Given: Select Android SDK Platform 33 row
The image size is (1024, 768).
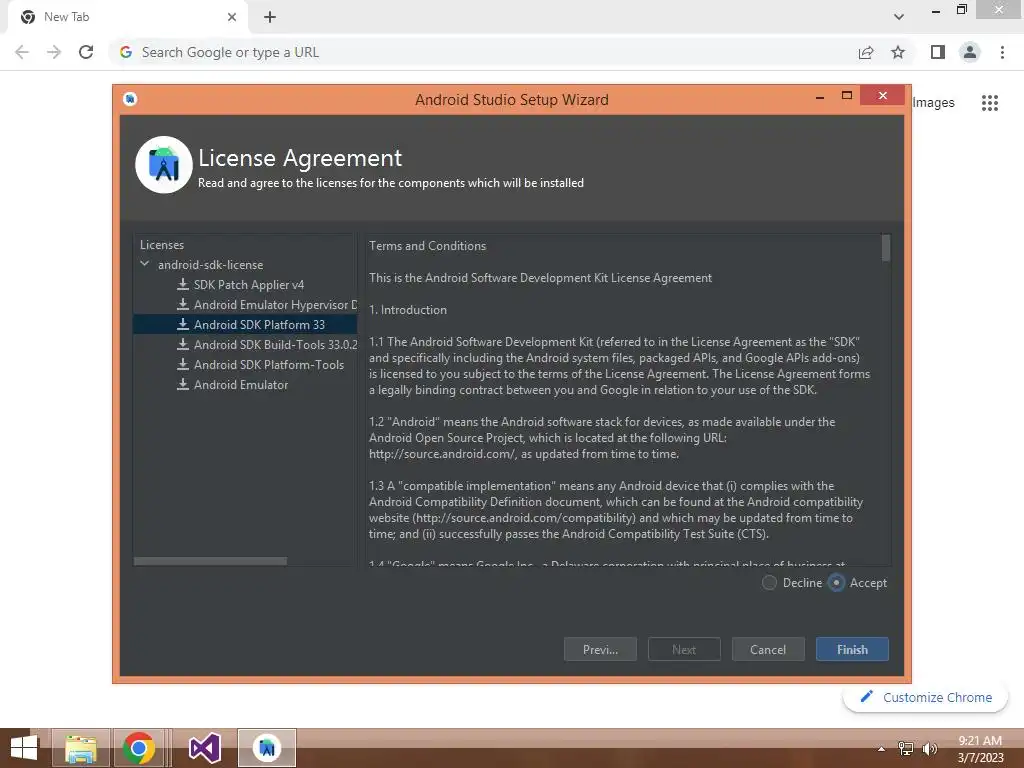Looking at the screenshot, I should click(245, 325).
